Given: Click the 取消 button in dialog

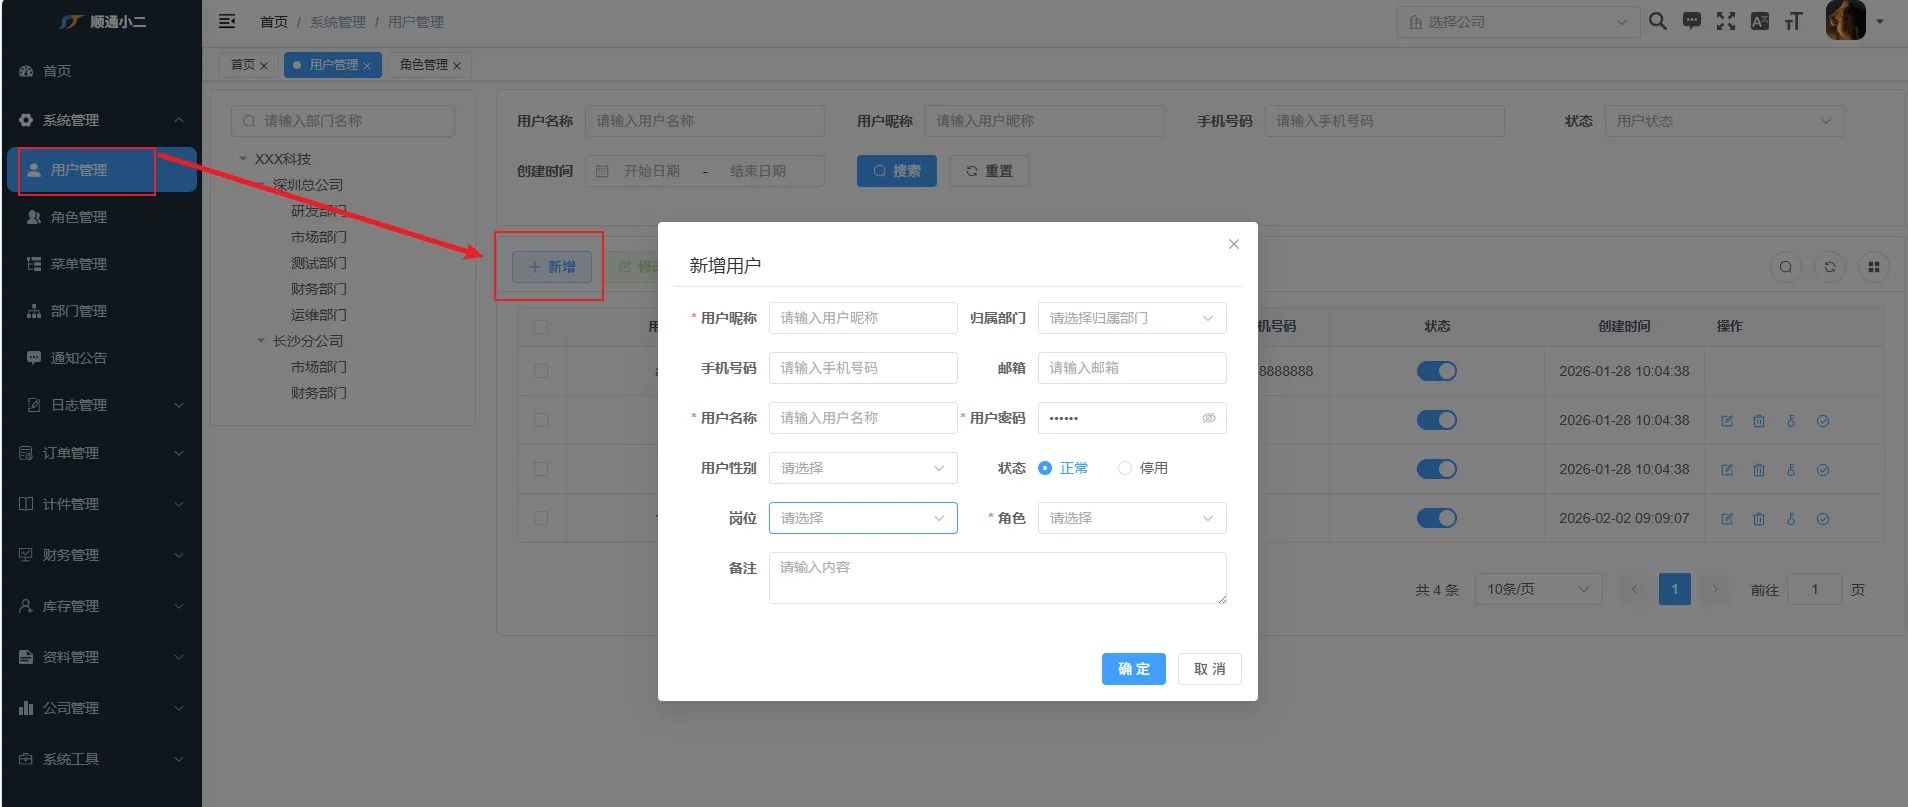Looking at the screenshot, I should pos(1209,669).
